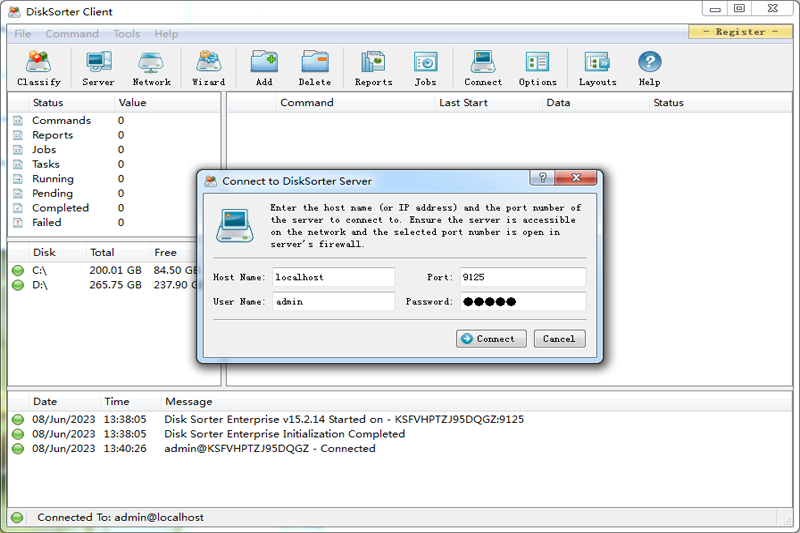Focus the User Name field
Image resolution: width=800 pixels, height=533 pixels.
click(333, 301)
